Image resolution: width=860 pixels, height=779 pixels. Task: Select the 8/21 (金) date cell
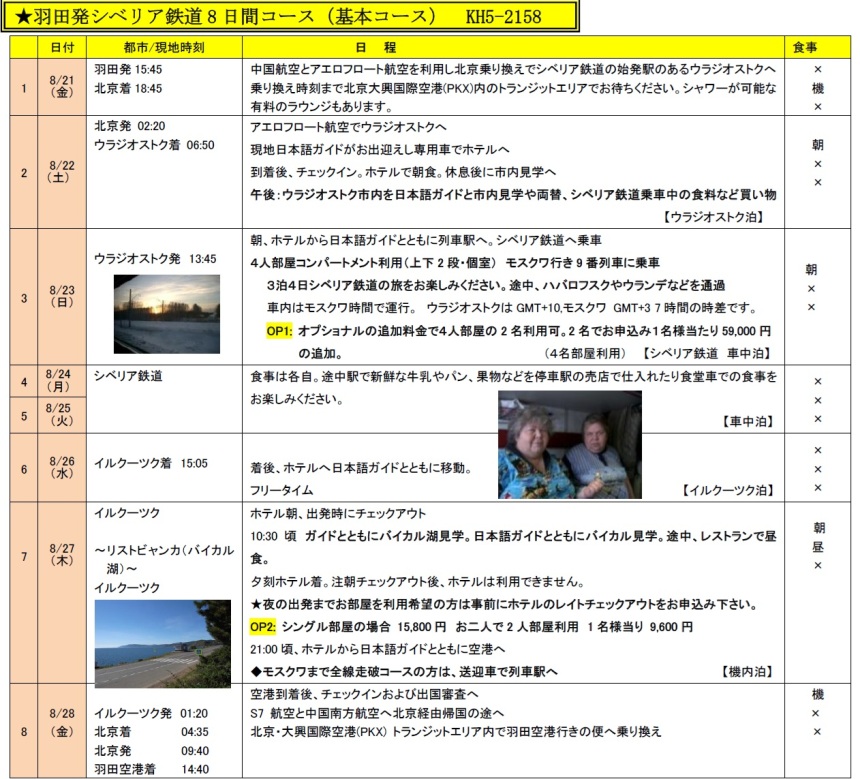click(x=62, y=87)
